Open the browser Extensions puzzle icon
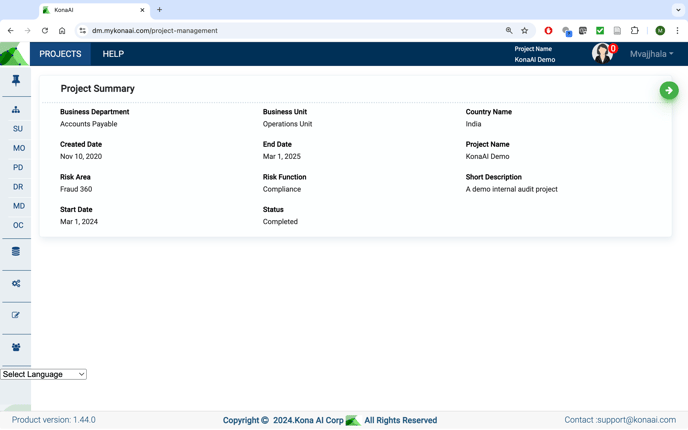688x430 pixels. click(634, 31)
